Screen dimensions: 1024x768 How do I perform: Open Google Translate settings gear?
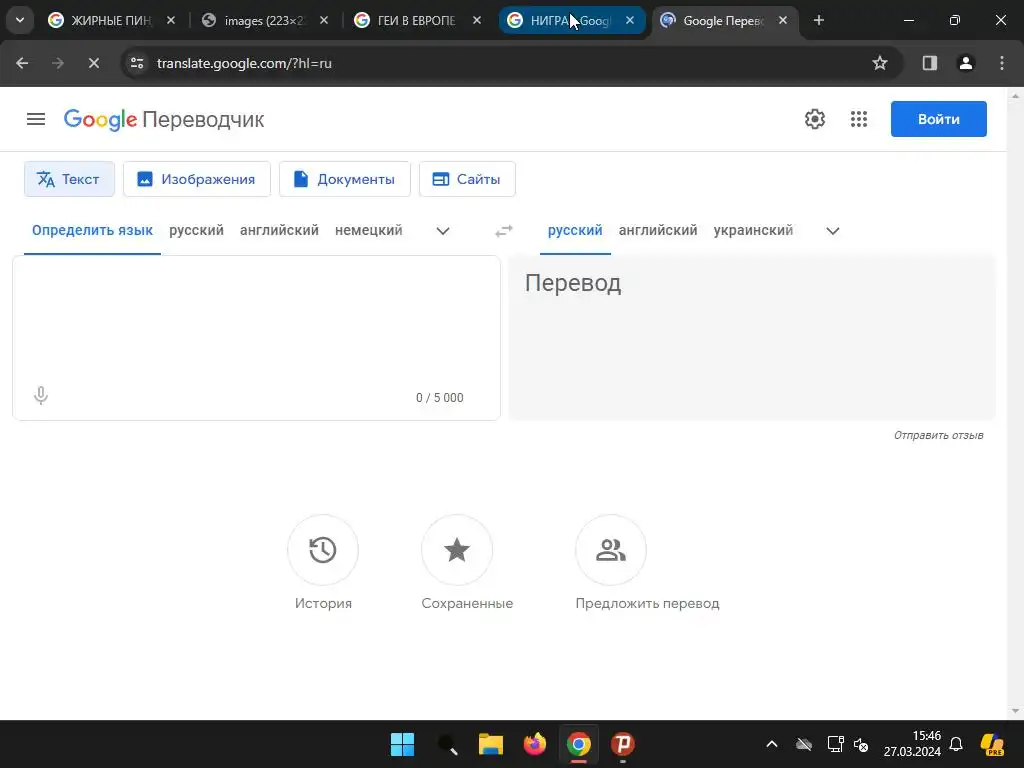point(814,119)
